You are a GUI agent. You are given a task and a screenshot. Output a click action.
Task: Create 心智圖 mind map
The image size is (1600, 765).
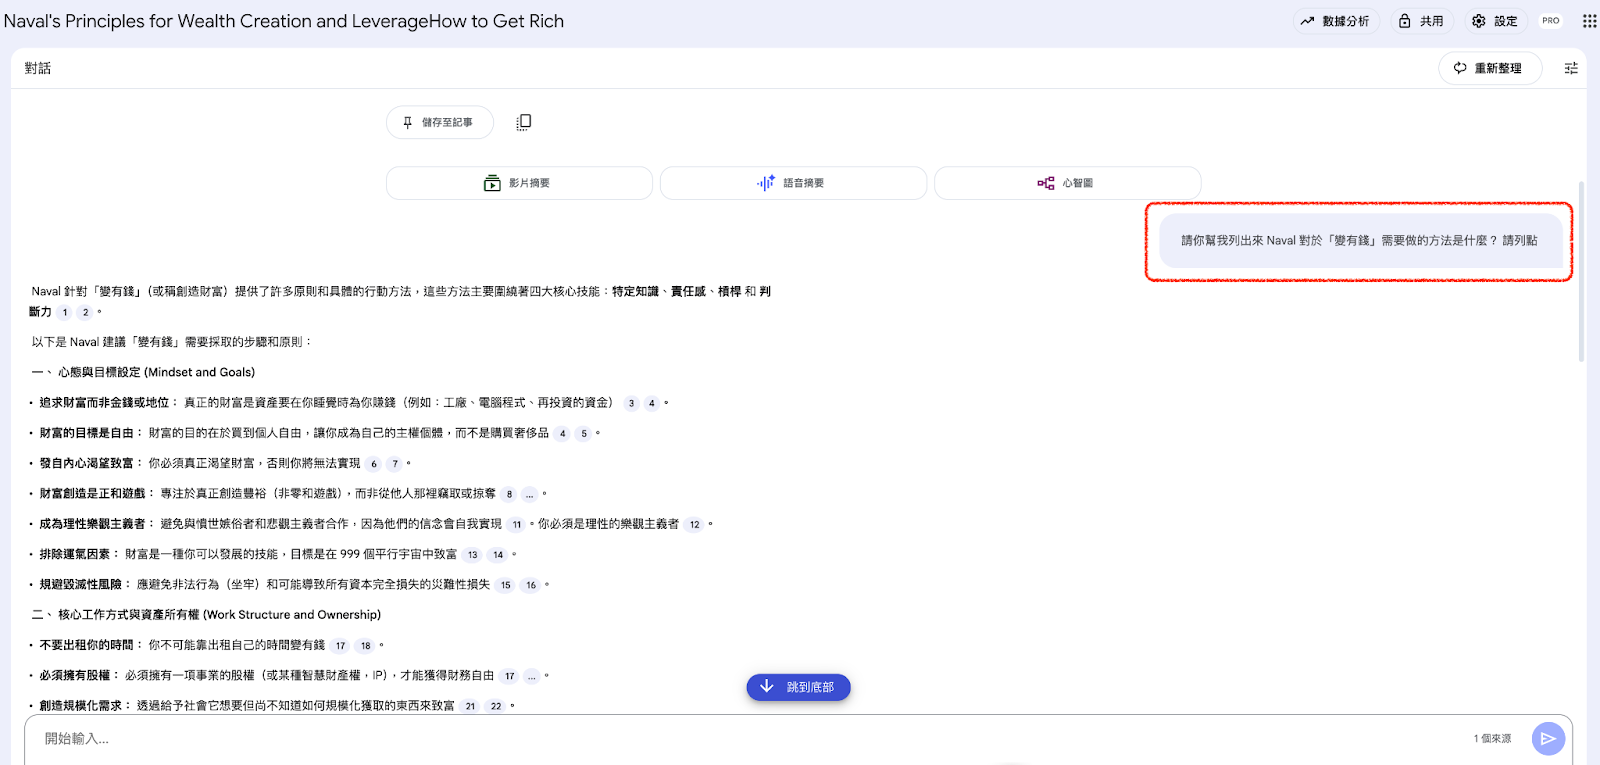1067,183
